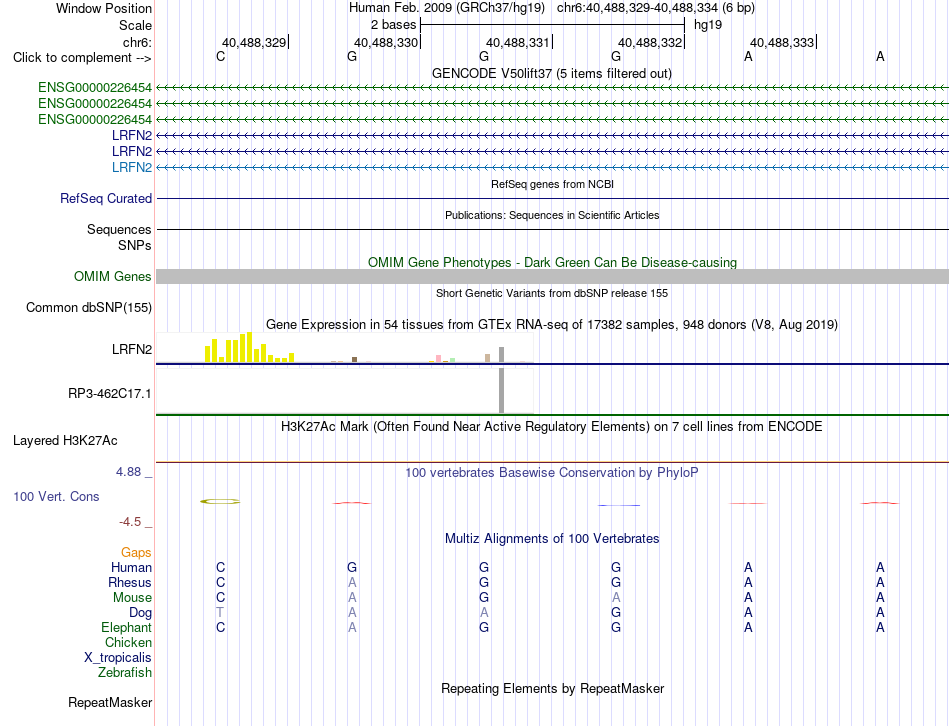Click 'Repeating Elements by RepeatMasker' title
The width and height of the screenshot is (950, 726).
(x=552, y=688)
